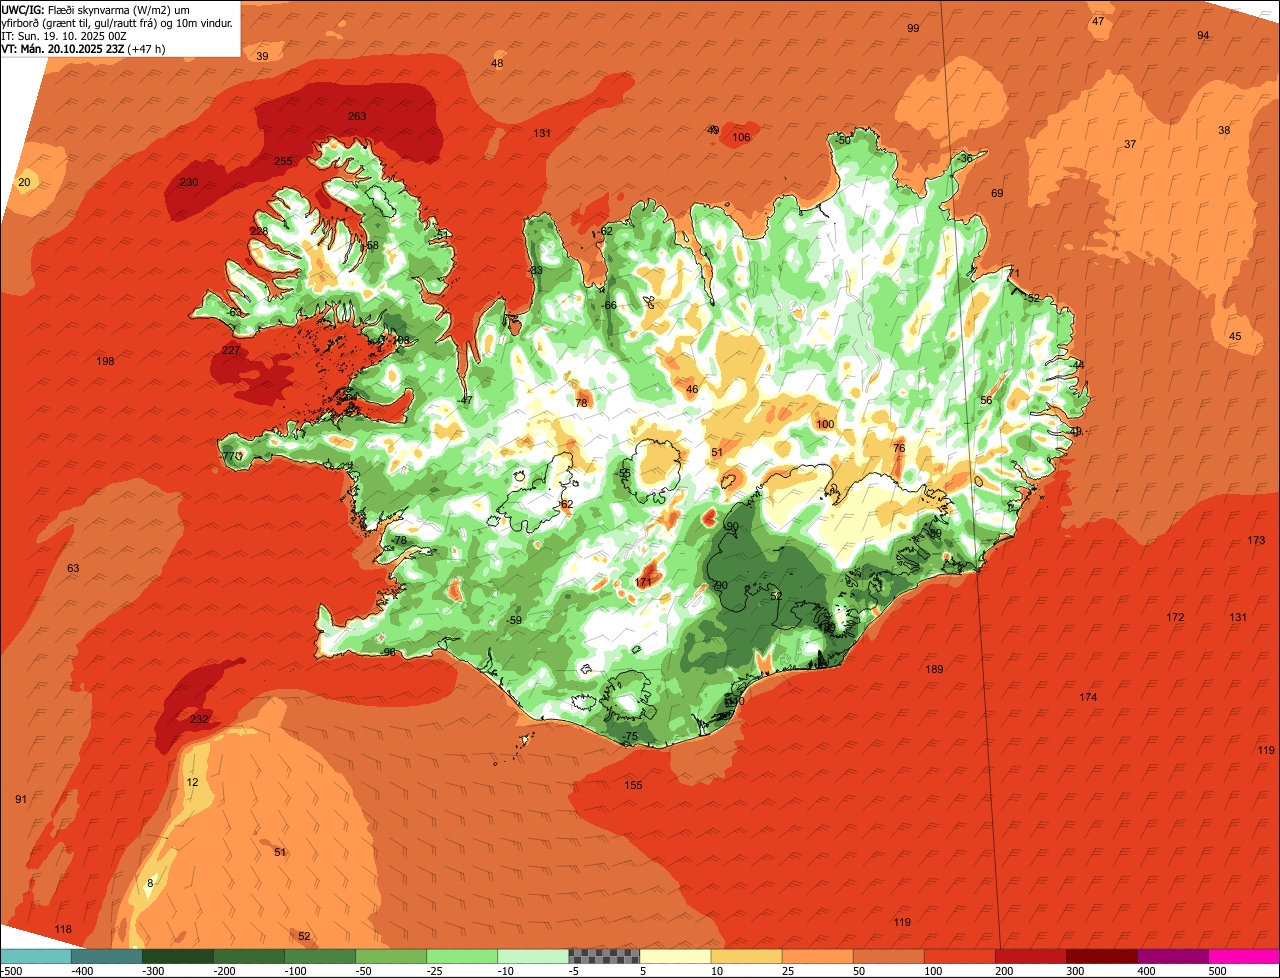Click the header line 'yfirborð (grænt til, gul/rautt frá) og 10m vindur.'
Image resolution: width=1280 pixels, height=978 pixels.
pos(117,22)
